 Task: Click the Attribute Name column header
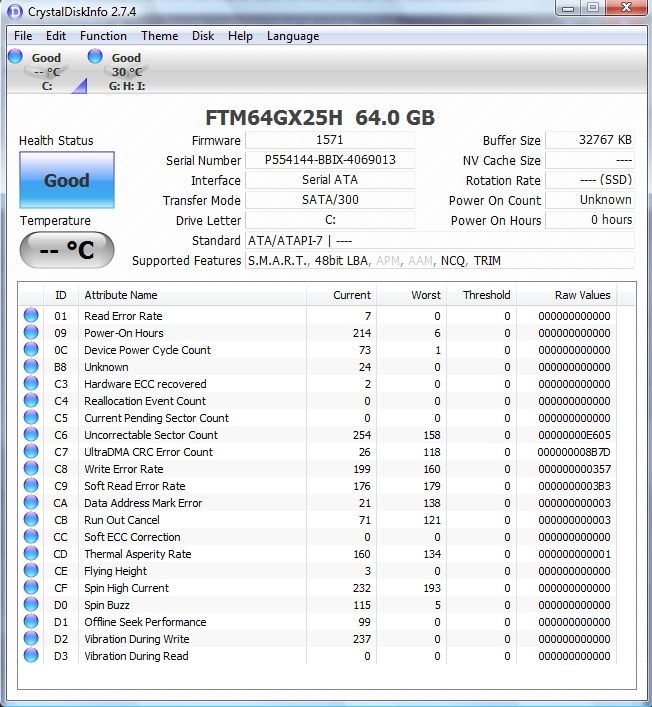(x=192, y=295)
